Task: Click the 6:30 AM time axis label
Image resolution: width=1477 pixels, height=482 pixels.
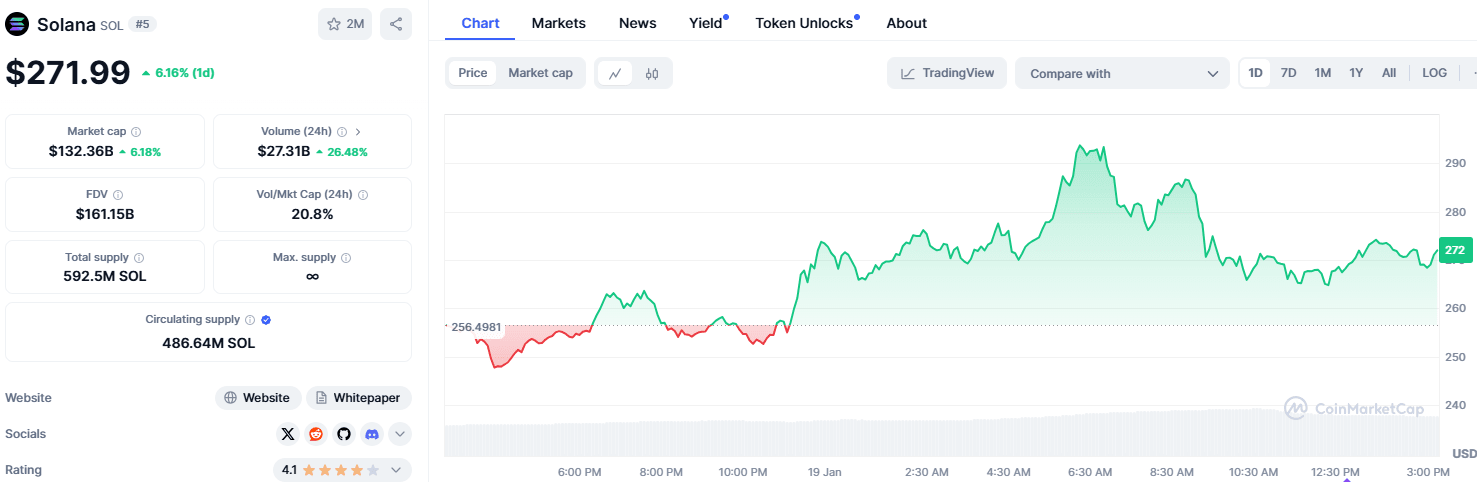Action: tap(1090, 471)
